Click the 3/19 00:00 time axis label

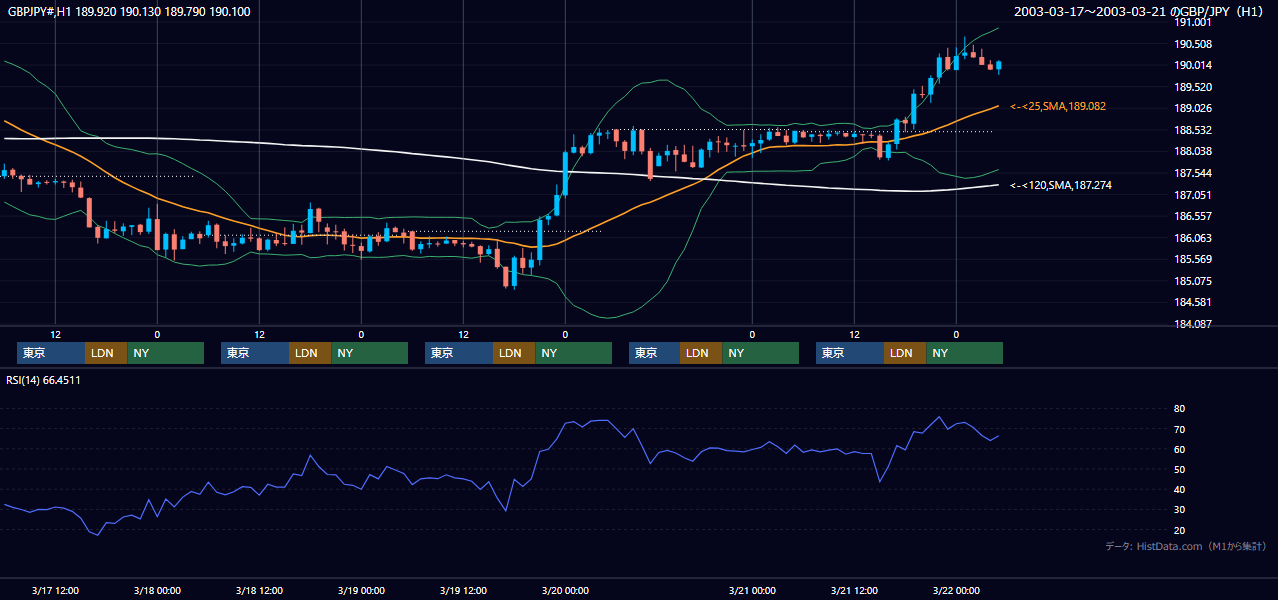coord(361,590)
